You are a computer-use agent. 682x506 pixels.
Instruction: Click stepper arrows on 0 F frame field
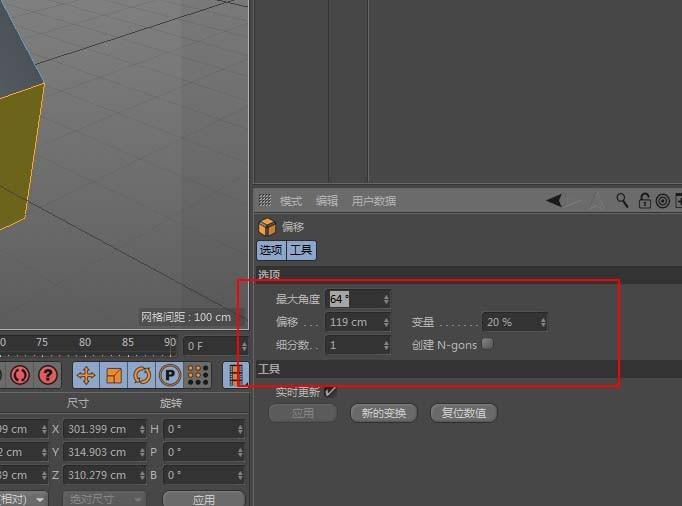(244, 346)
